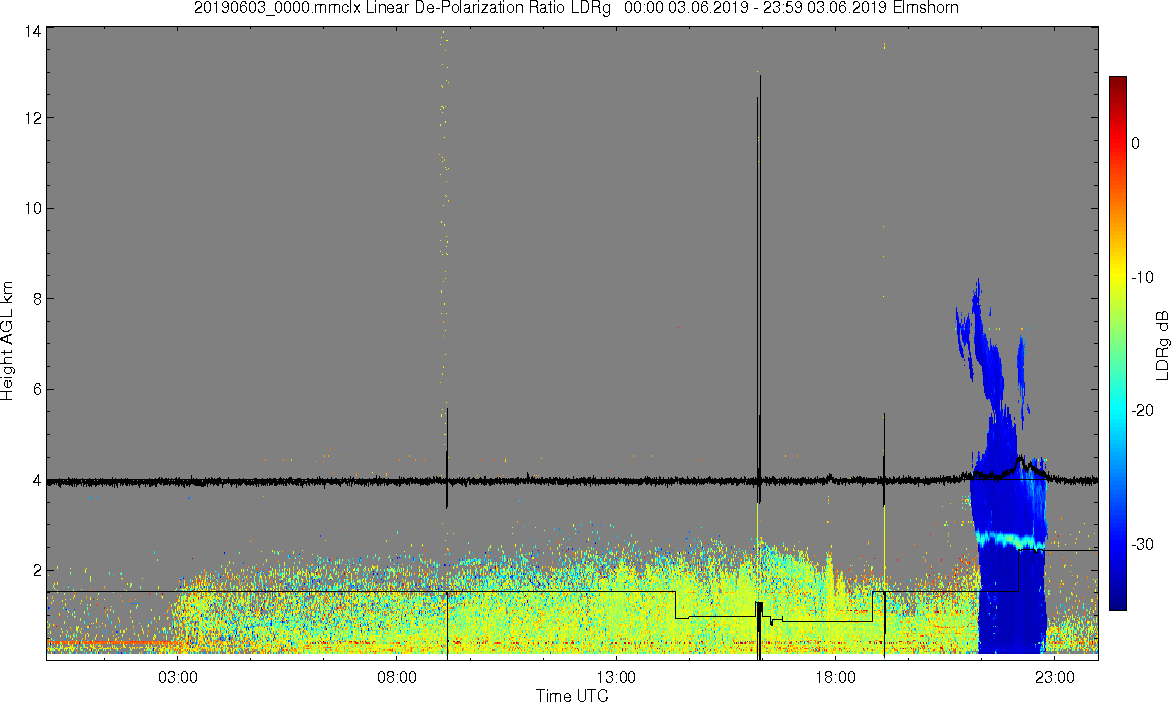Click the '08:00' time tick label
The height and width of the screenshot is (702, 1171).
pos(397,677)
